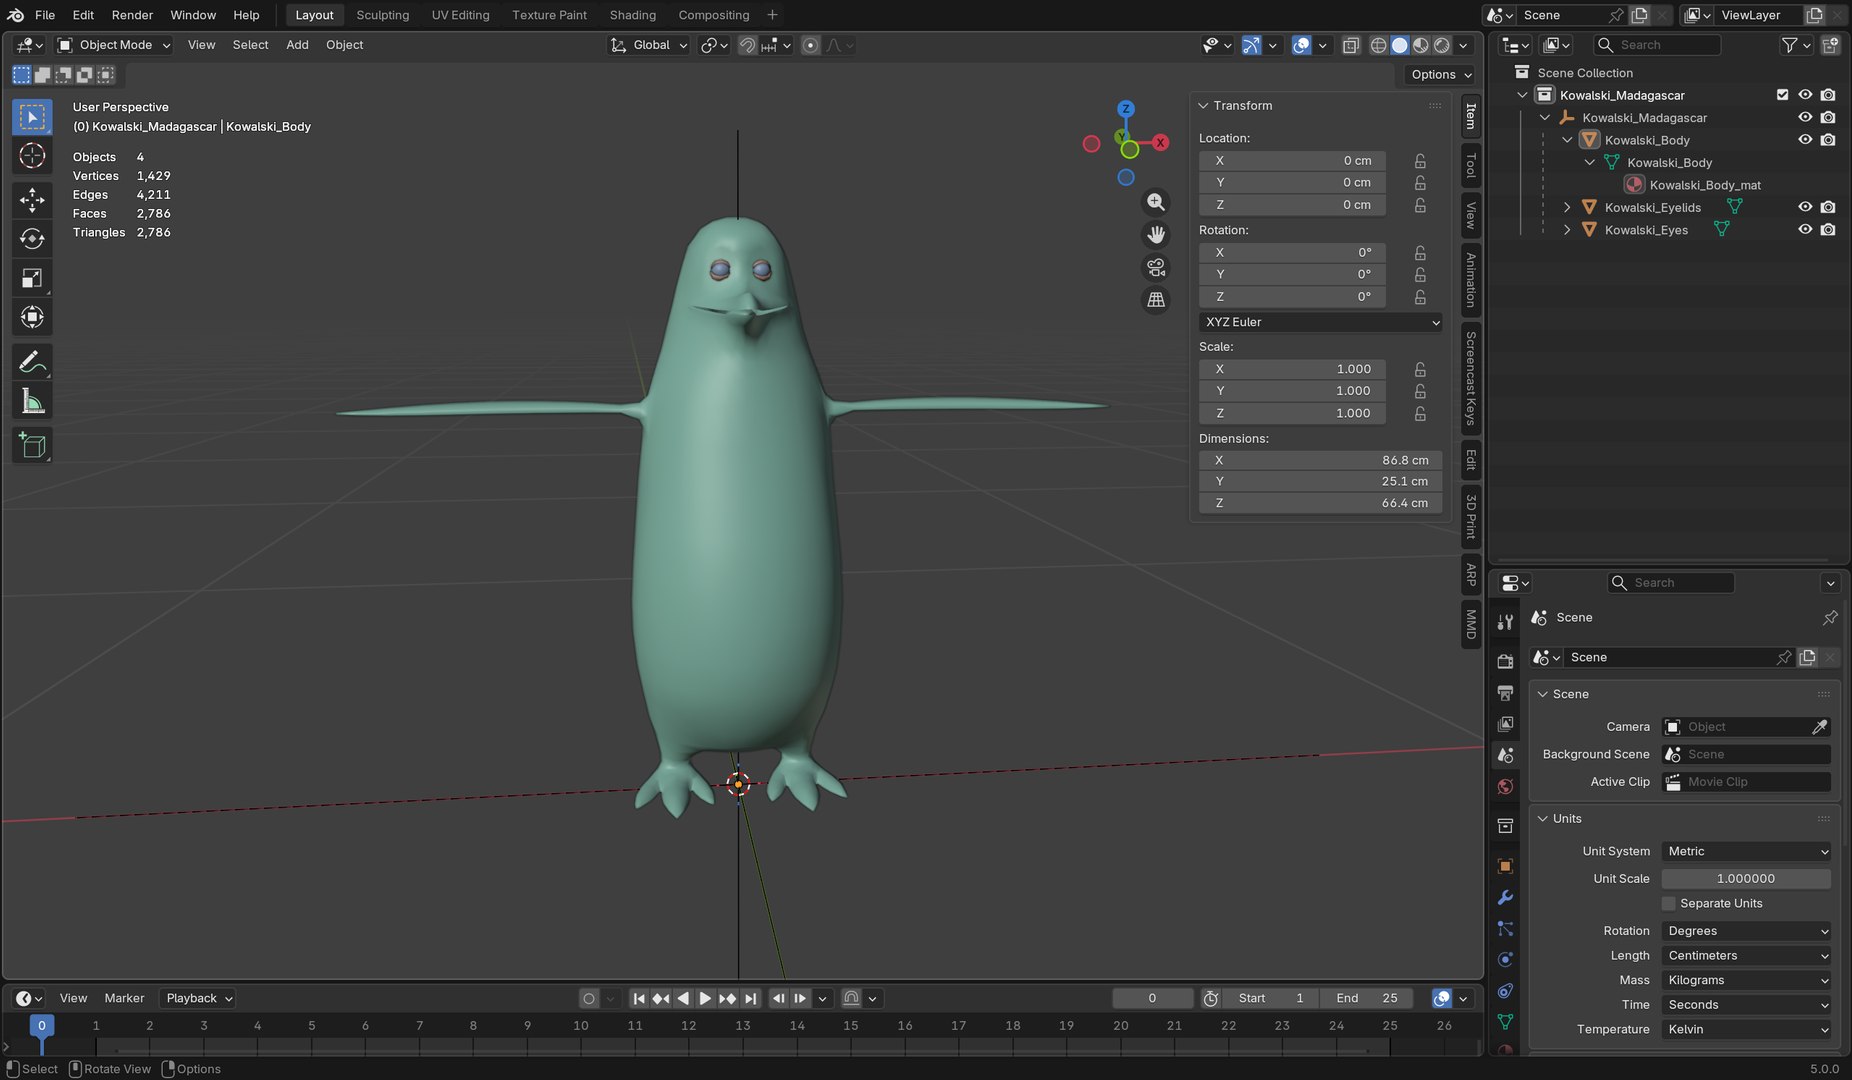The height and width of the screenshot is (1080, 1852).
Task: Toggle lock on Location X
Action: click(x=1420, y=161)
